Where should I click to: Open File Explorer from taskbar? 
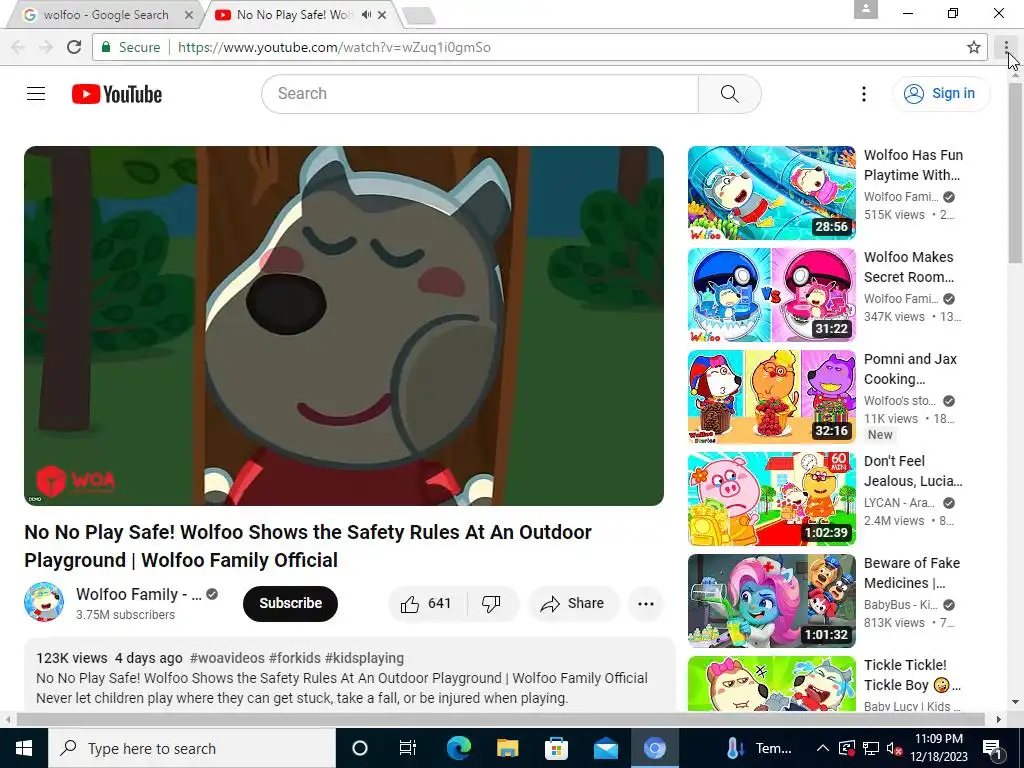[x=507, y=748]
